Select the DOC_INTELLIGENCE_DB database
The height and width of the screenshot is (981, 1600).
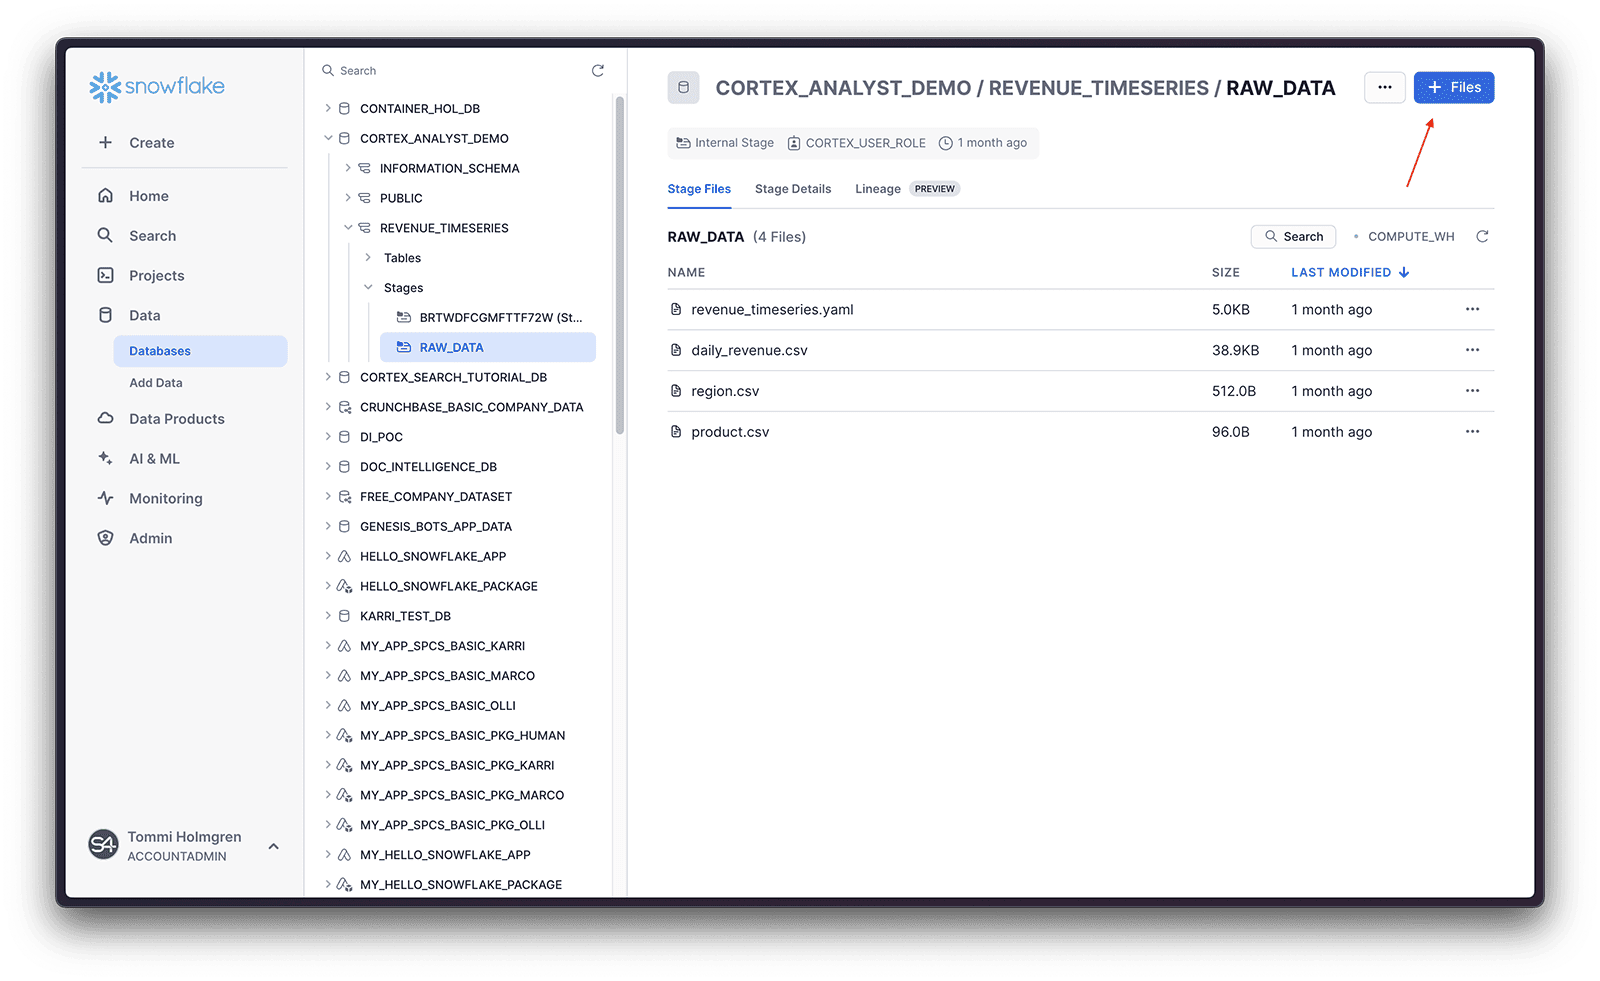(428, 467)
